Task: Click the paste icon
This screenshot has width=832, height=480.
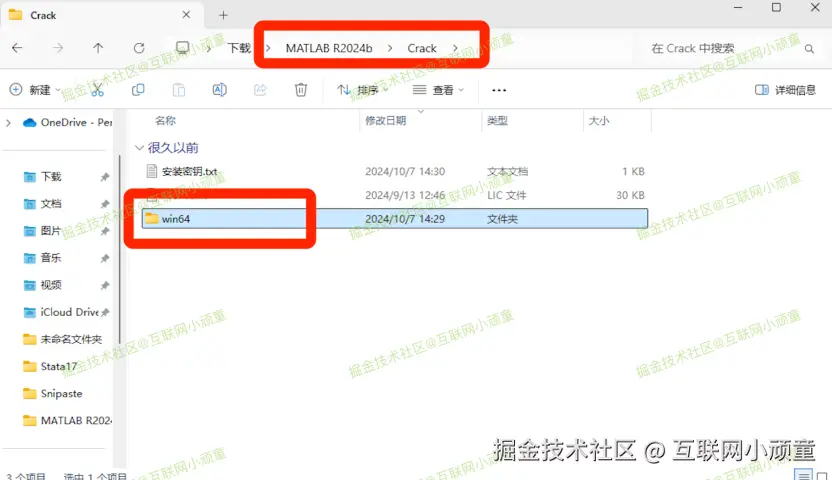Action: click(x=179, y=90)
